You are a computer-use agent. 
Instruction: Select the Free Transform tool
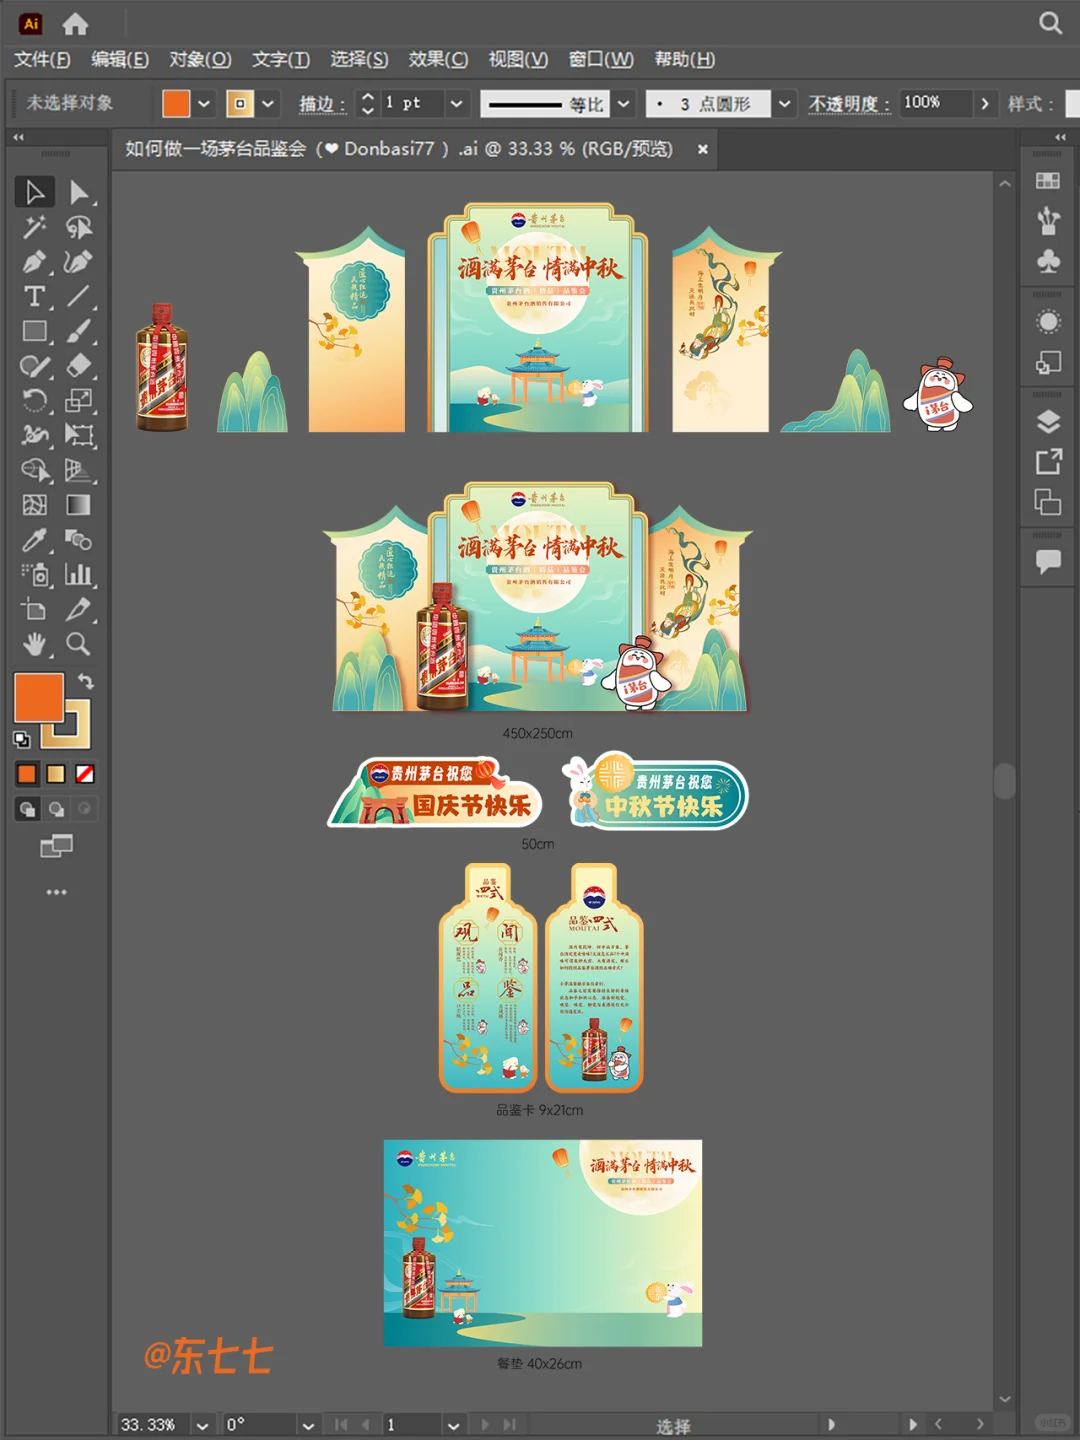[x=78, y=435]
